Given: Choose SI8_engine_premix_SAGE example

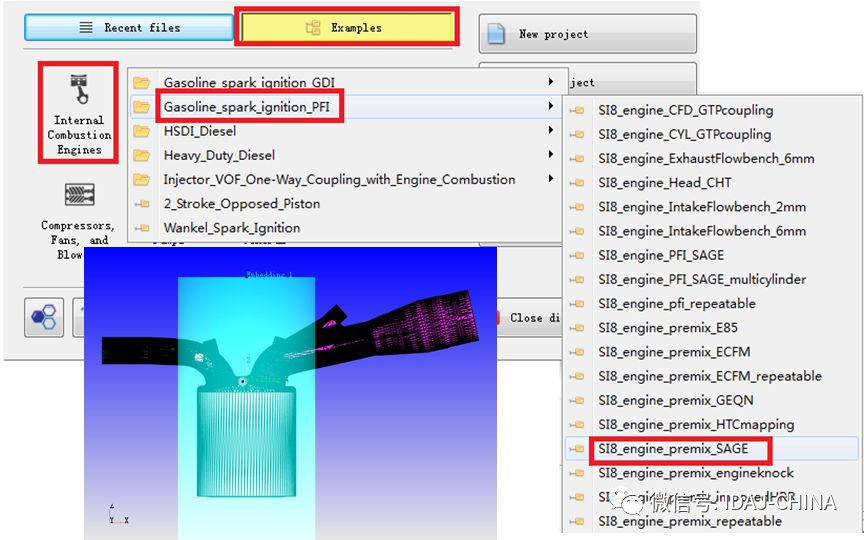Looking at the screenshot, I should pyautogui.click(x=672, y=449).
